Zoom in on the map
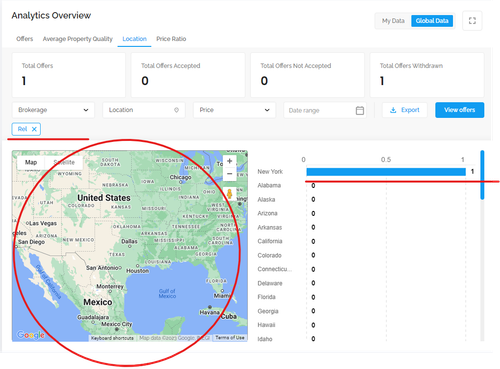The height and width of the screenshot is (369, 500). 229,161
